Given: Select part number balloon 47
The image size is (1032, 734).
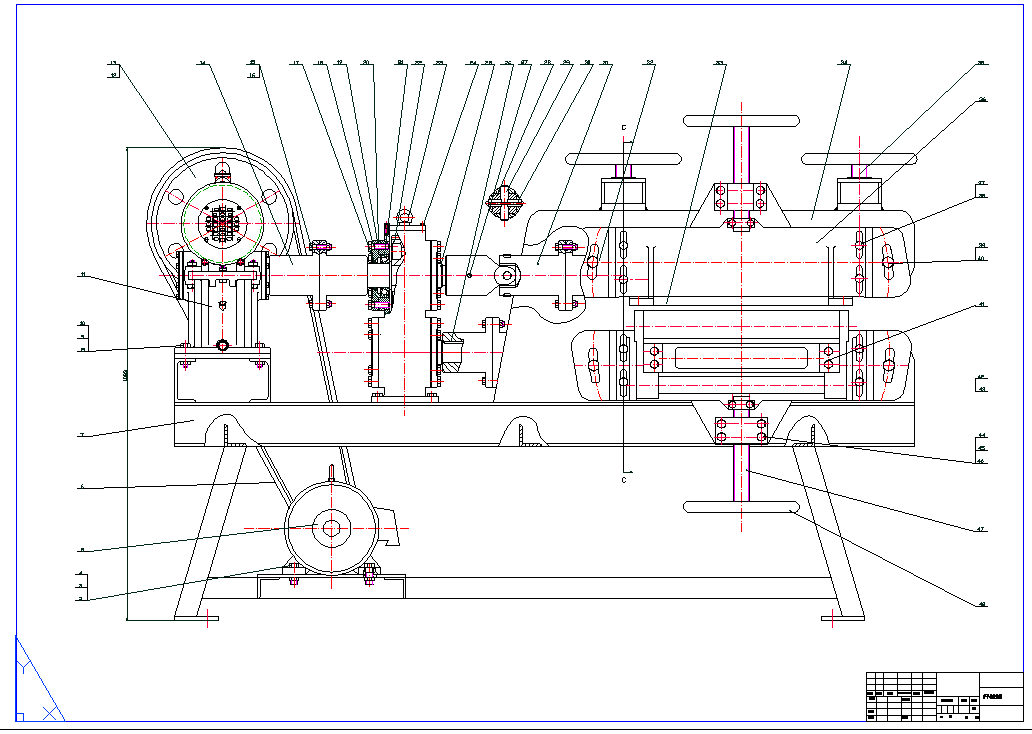Looking at the screenshot, I should point(981,528).
